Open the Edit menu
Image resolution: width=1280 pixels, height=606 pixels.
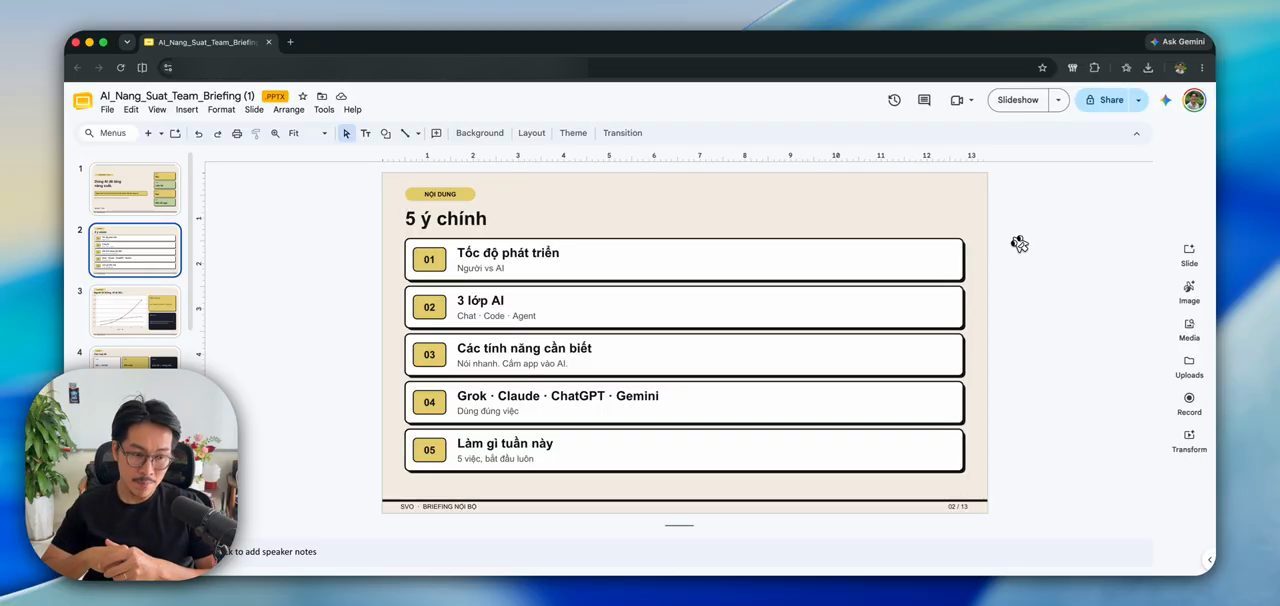131,110
